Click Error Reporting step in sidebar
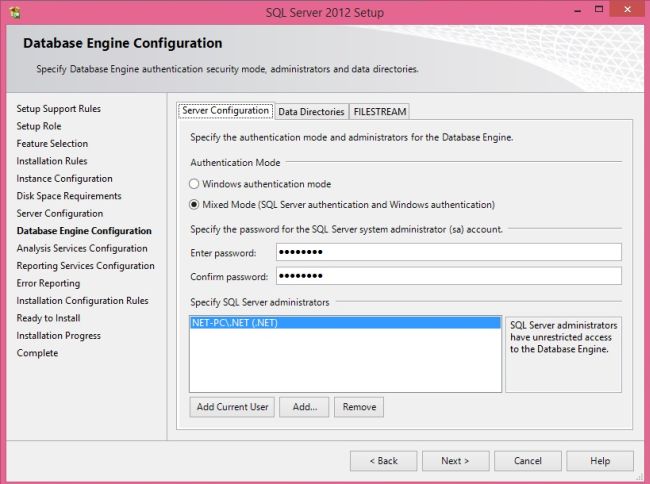 pos(48,283)
